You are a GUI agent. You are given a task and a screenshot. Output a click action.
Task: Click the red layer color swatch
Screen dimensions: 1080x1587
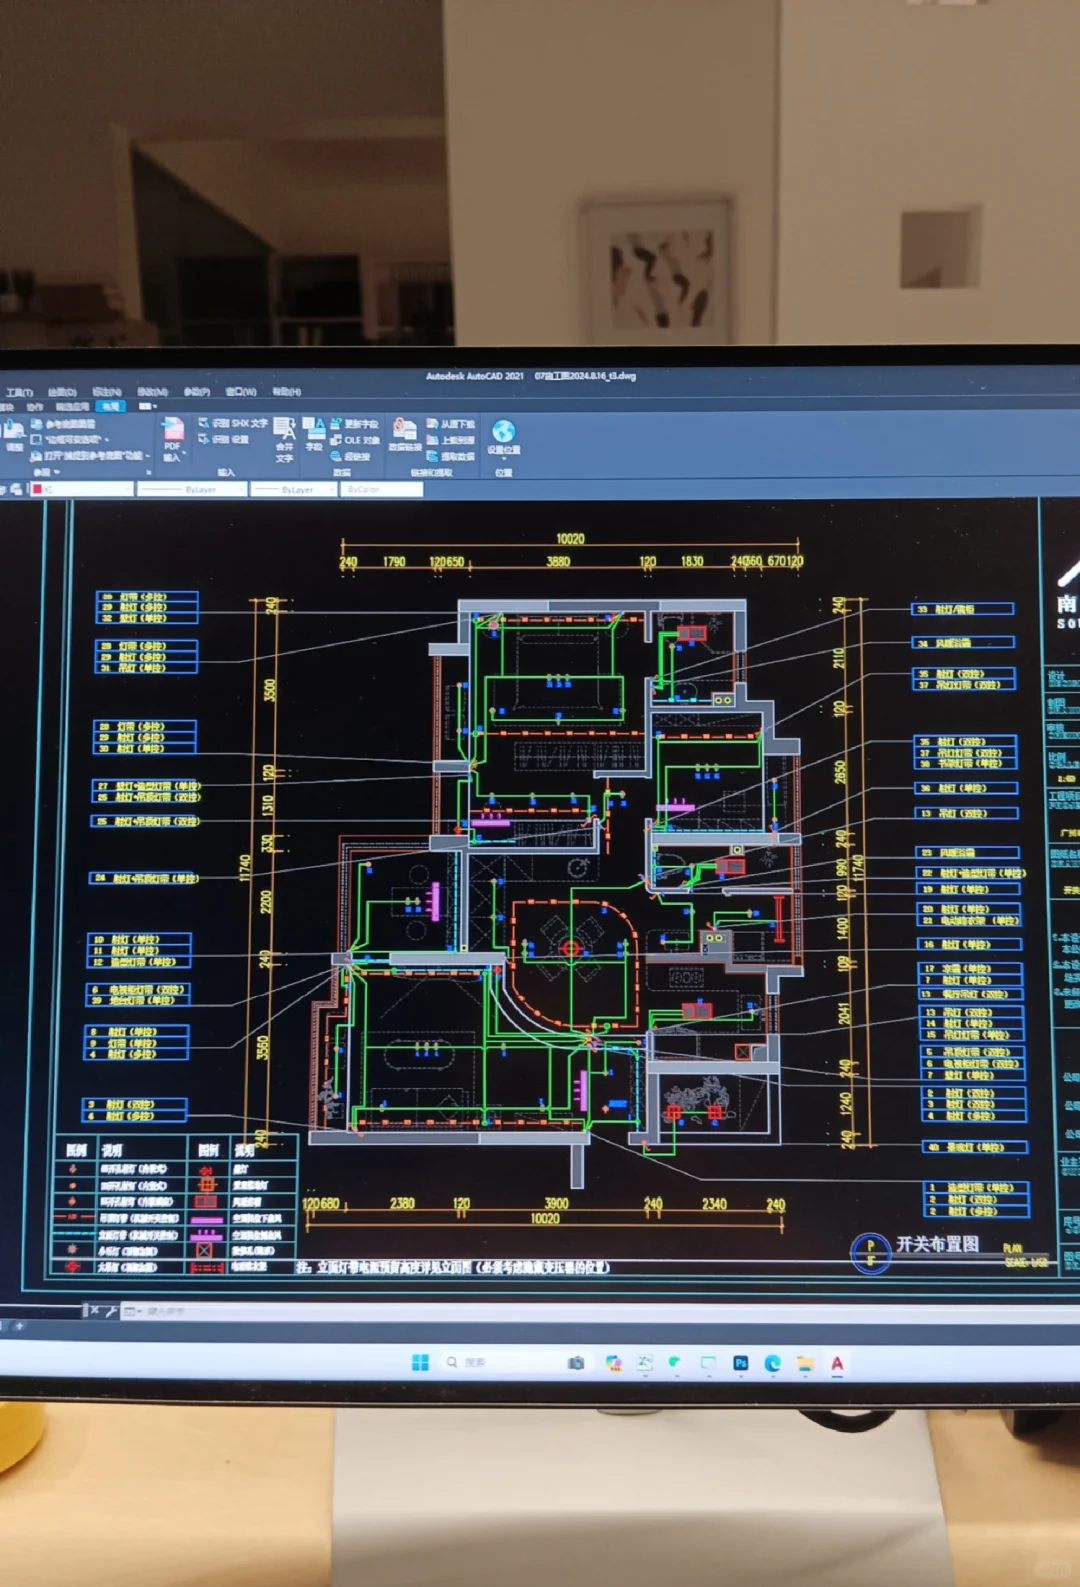[x=37, y=489]
